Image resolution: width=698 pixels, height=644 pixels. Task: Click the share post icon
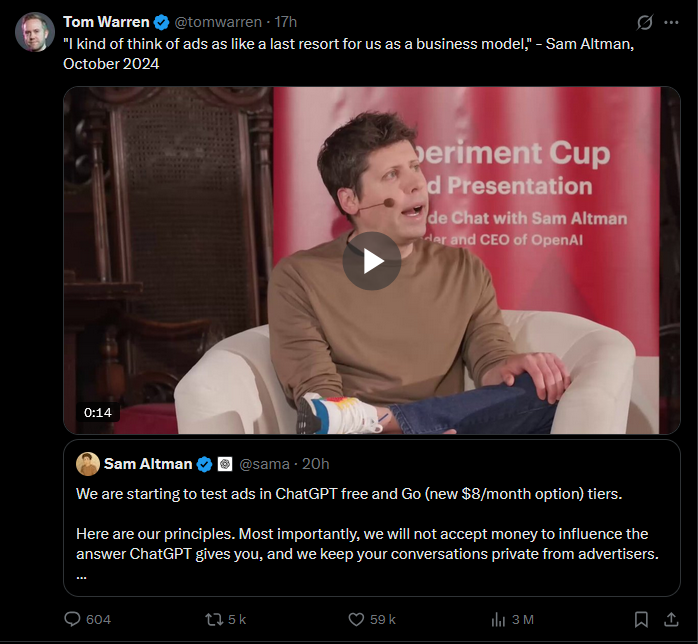671,619
